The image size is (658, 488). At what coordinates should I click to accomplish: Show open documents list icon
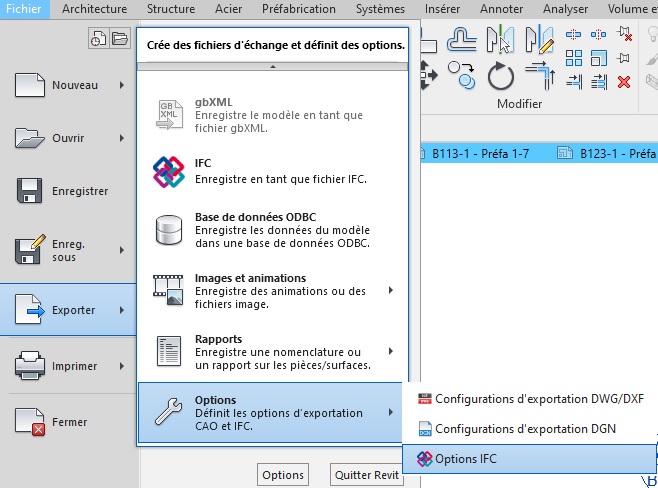(120, 39)
